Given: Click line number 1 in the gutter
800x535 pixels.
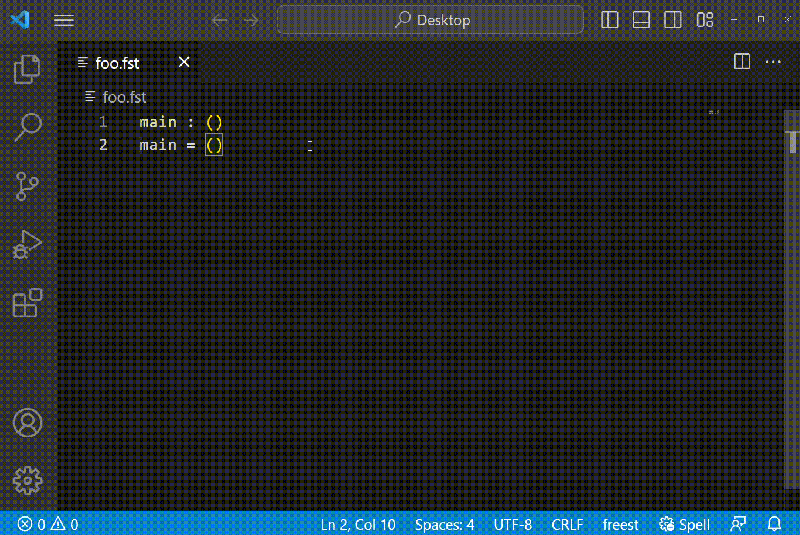Looking at the screenshot, I should 103,122.
